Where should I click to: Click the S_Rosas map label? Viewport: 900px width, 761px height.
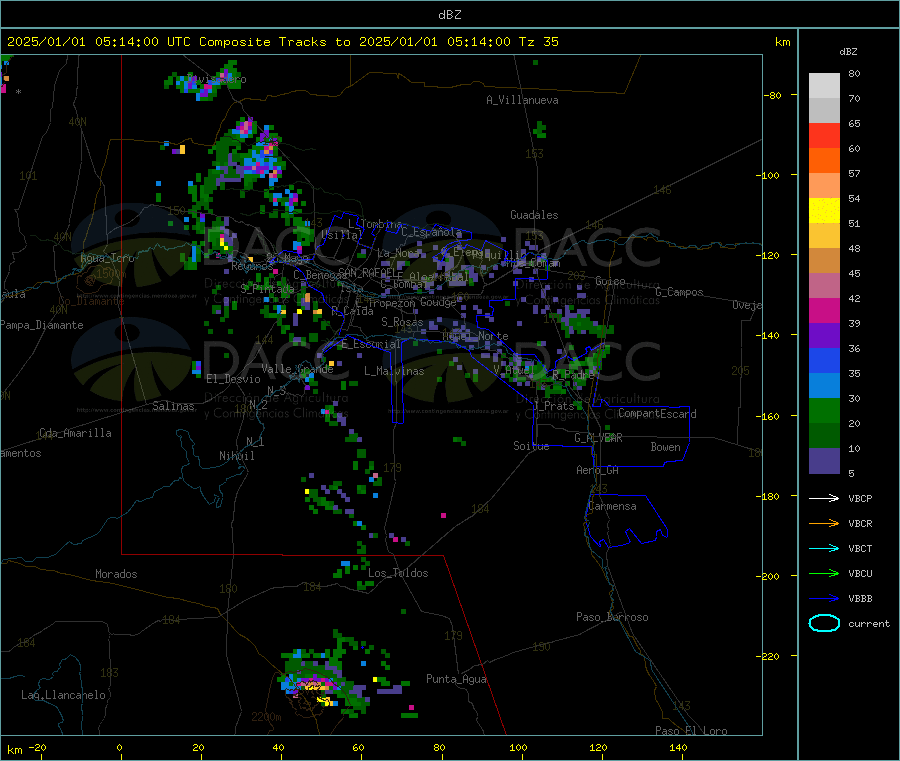(402, 322)
